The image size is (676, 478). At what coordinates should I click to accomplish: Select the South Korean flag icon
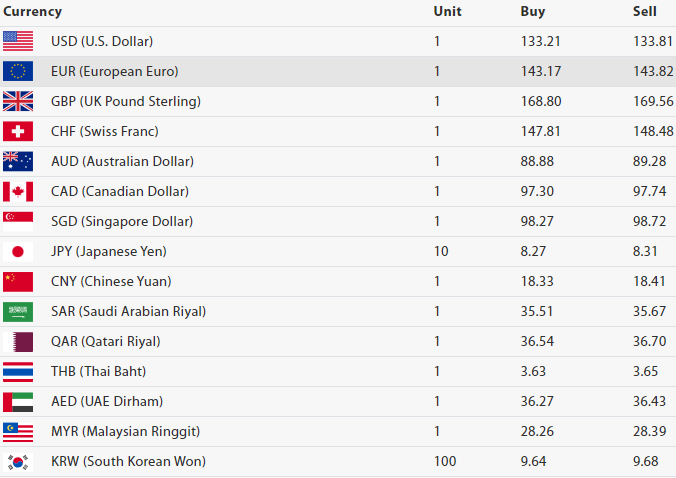[18, 461]
